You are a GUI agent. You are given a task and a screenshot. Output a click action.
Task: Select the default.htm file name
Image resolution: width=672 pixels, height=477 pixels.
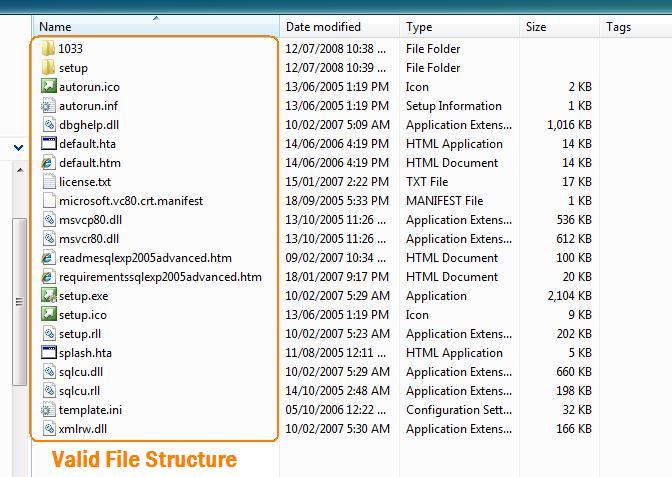click(x=90, y=162)
